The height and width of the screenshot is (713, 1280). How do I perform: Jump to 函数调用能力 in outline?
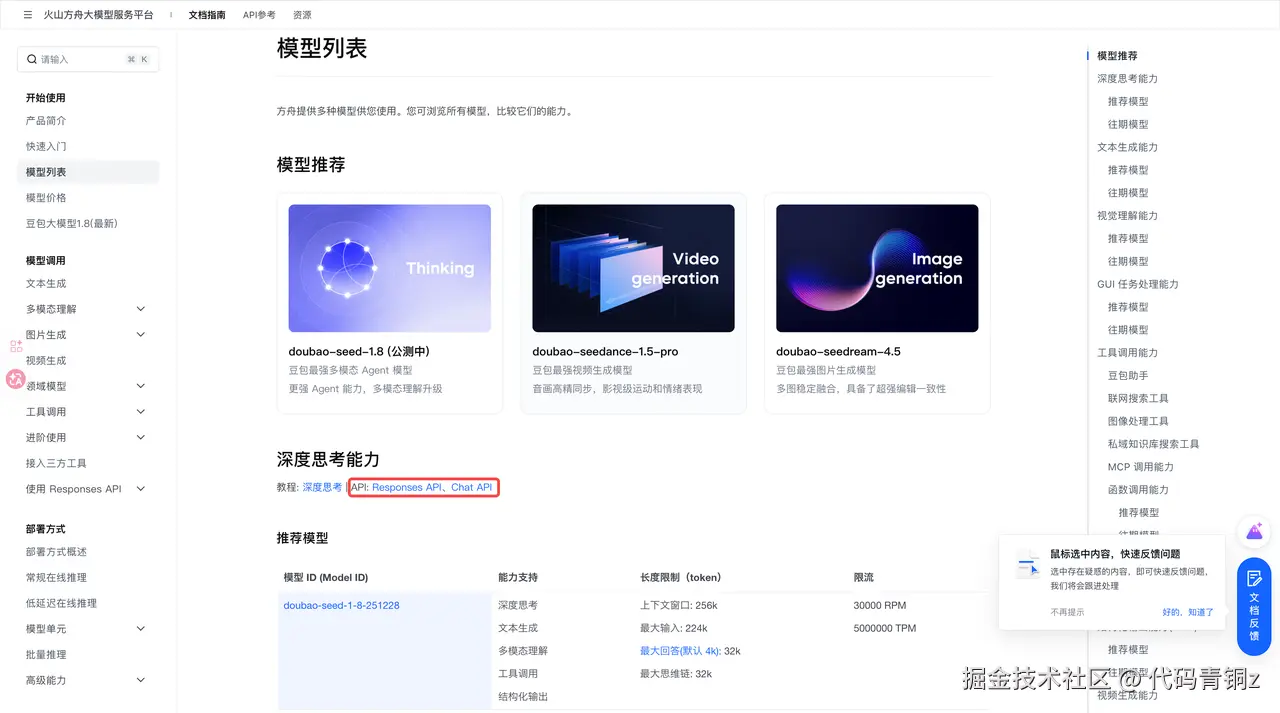[x=1138, y=490]
